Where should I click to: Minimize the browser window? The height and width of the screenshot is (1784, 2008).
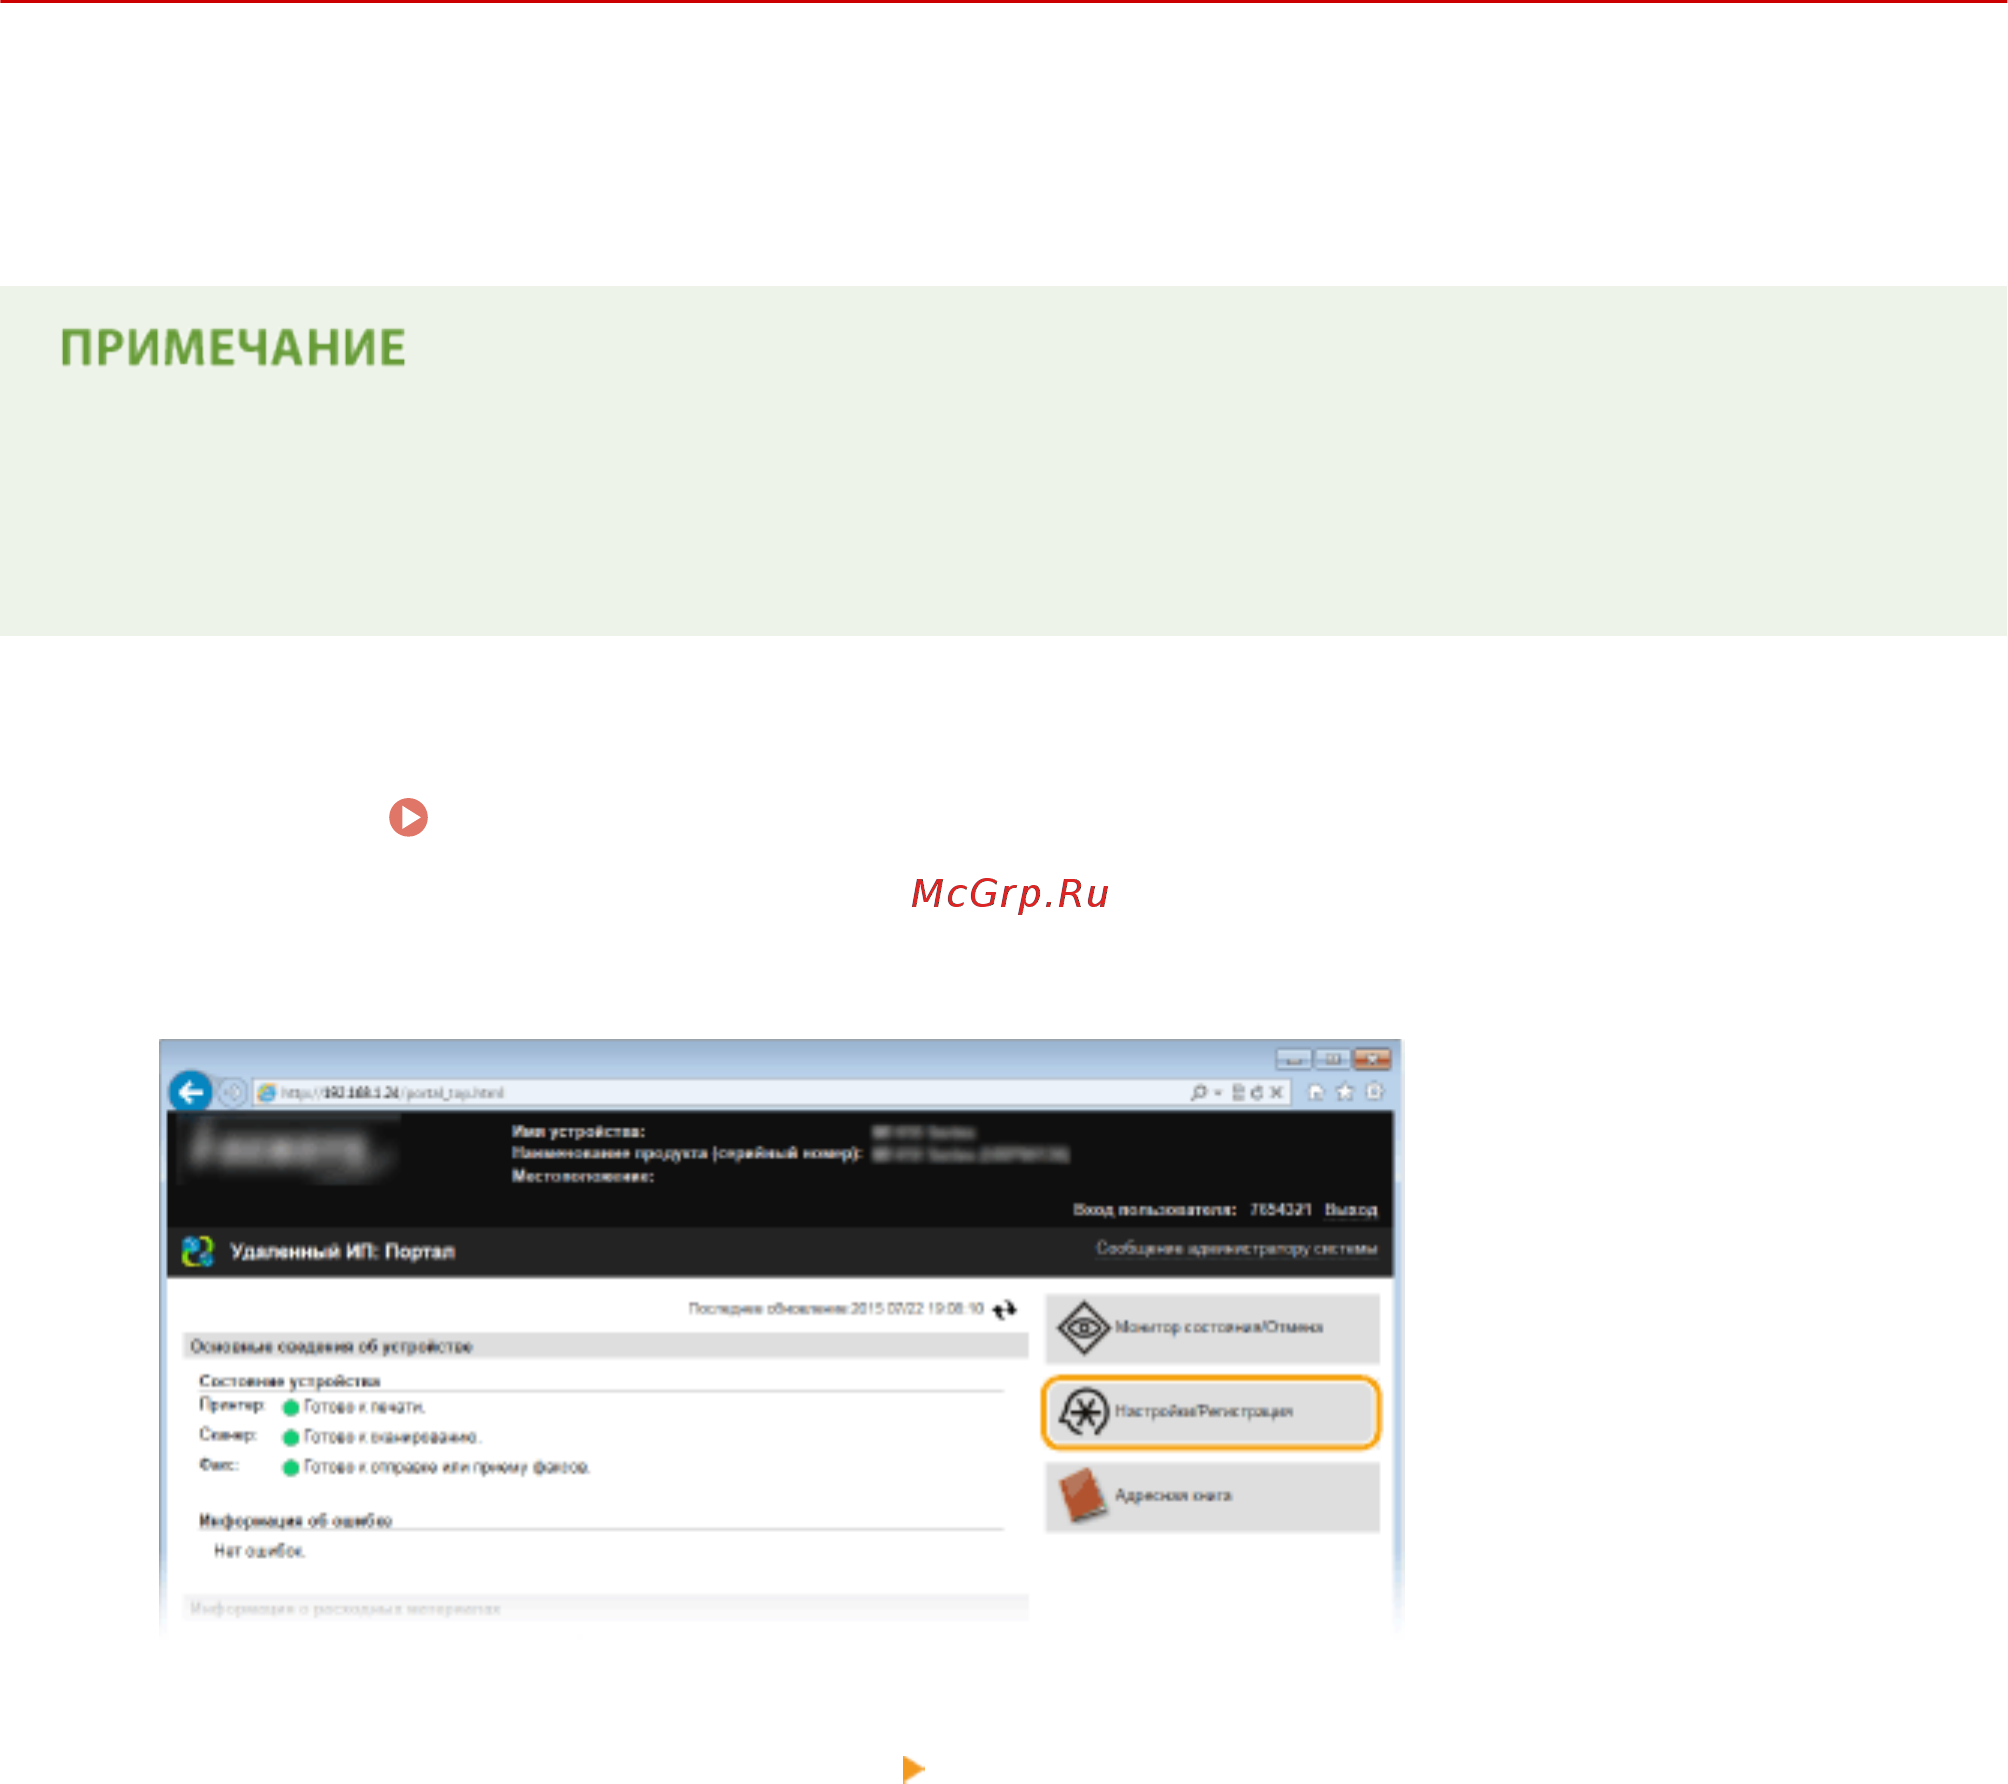coord(1293,1059)
